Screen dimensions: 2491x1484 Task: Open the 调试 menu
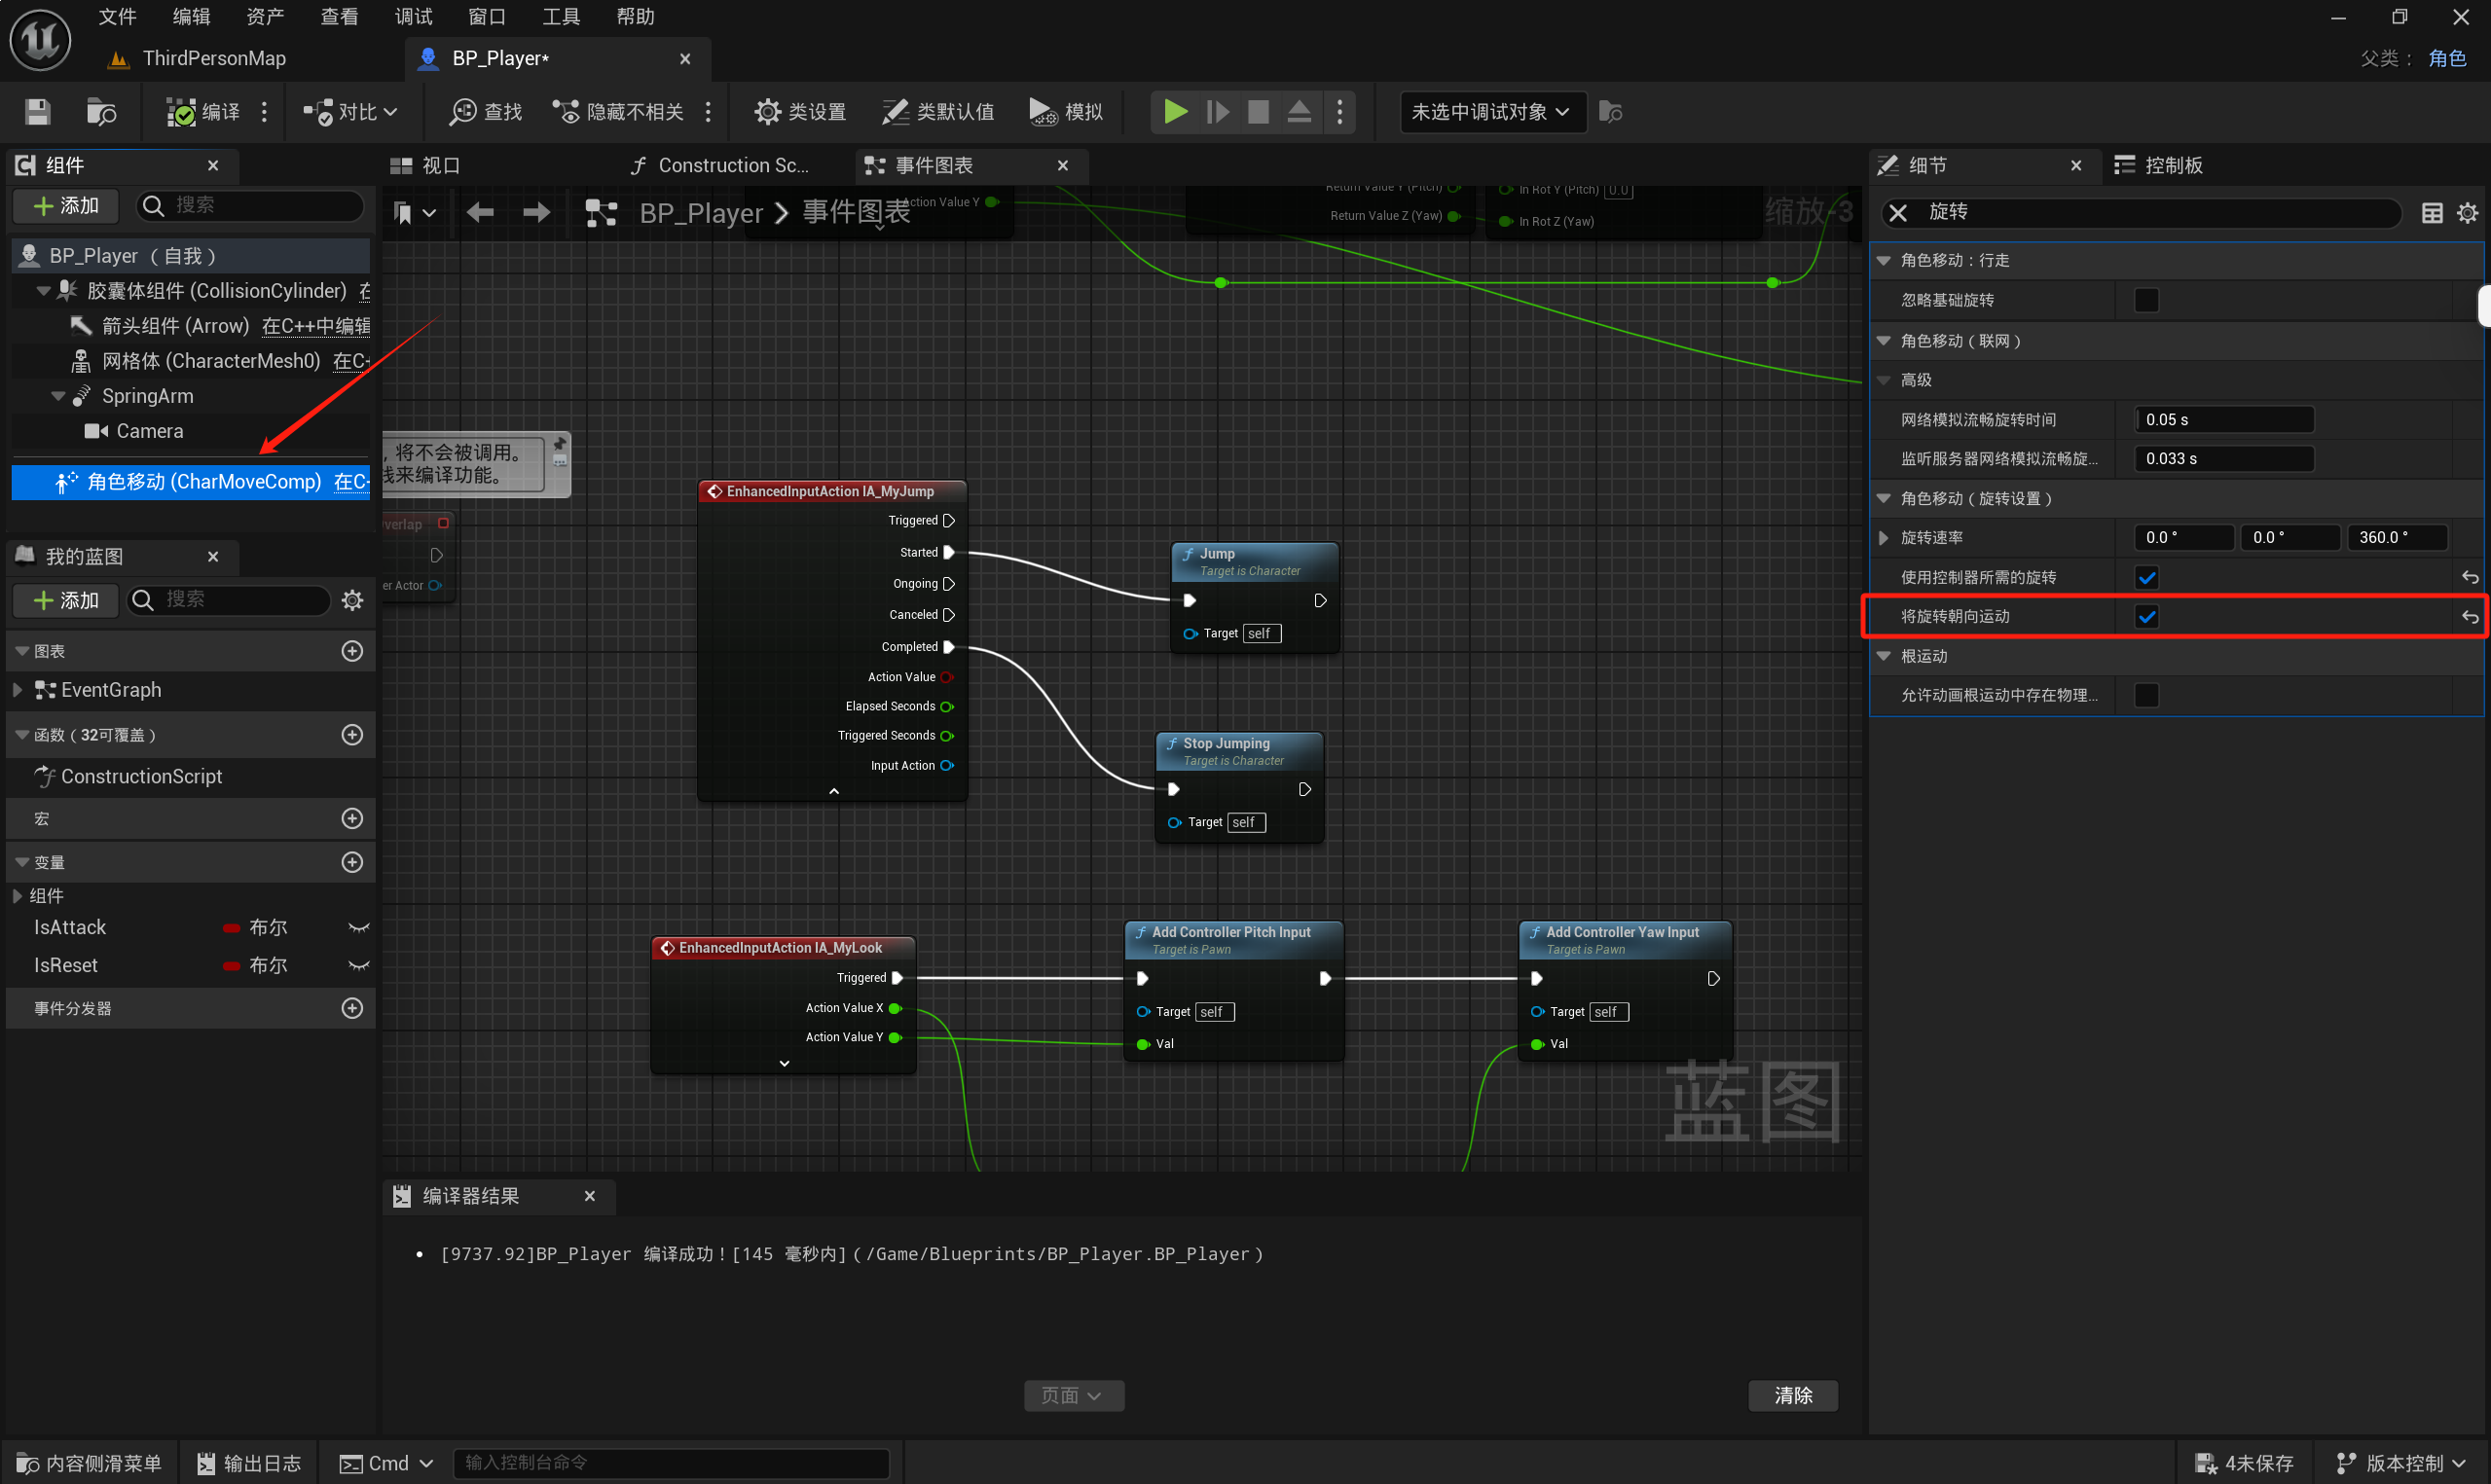413,17
